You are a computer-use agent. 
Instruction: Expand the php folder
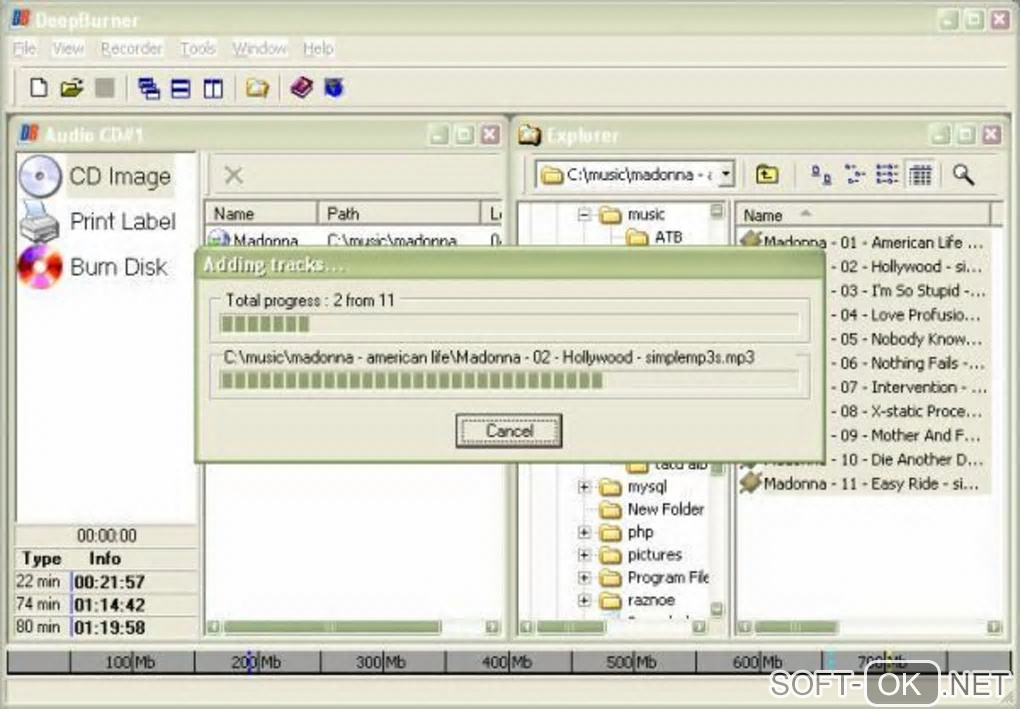584,532
